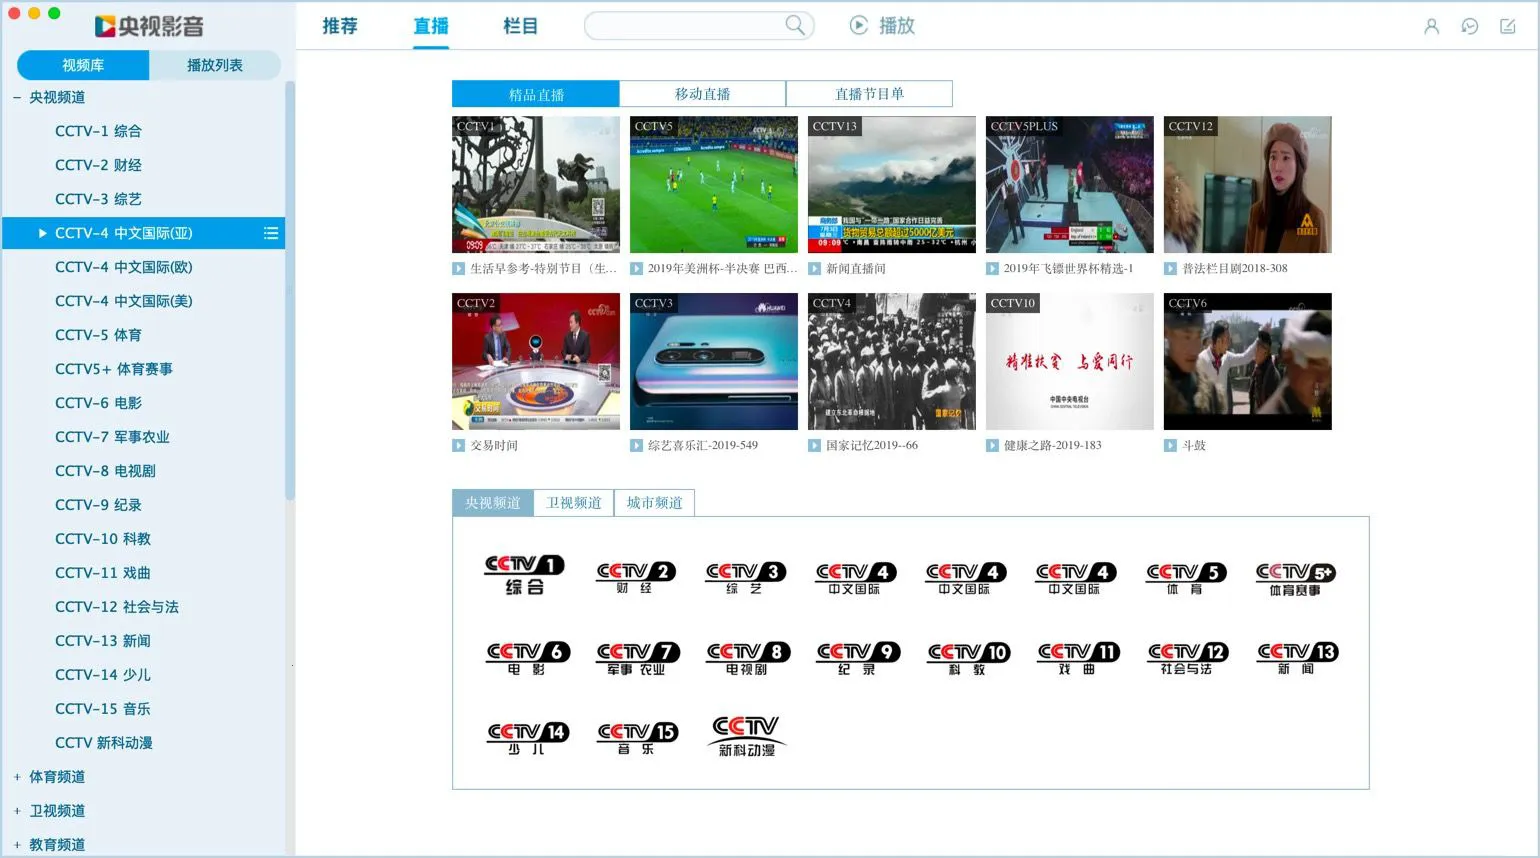Select CCTV-13 新闻 in the sidebar
This screenshot has height=858, width=1540.
[x=103, y=641]
